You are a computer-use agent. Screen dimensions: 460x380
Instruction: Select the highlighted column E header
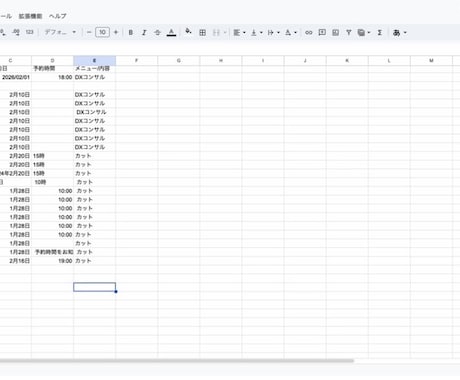(95, 60)
